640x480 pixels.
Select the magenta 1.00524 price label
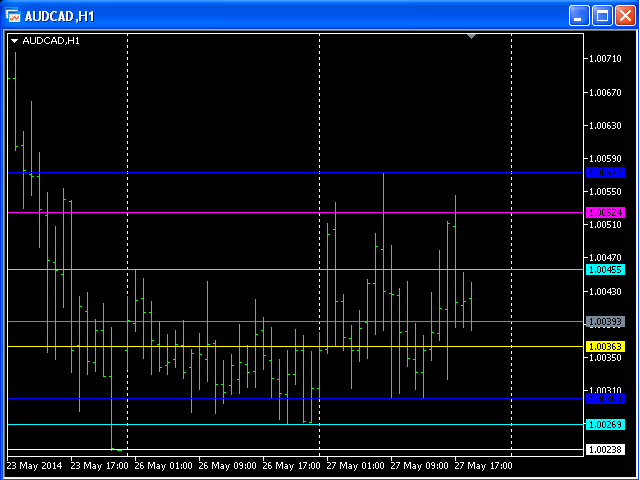pyautogui.click(x=605, y=213)
